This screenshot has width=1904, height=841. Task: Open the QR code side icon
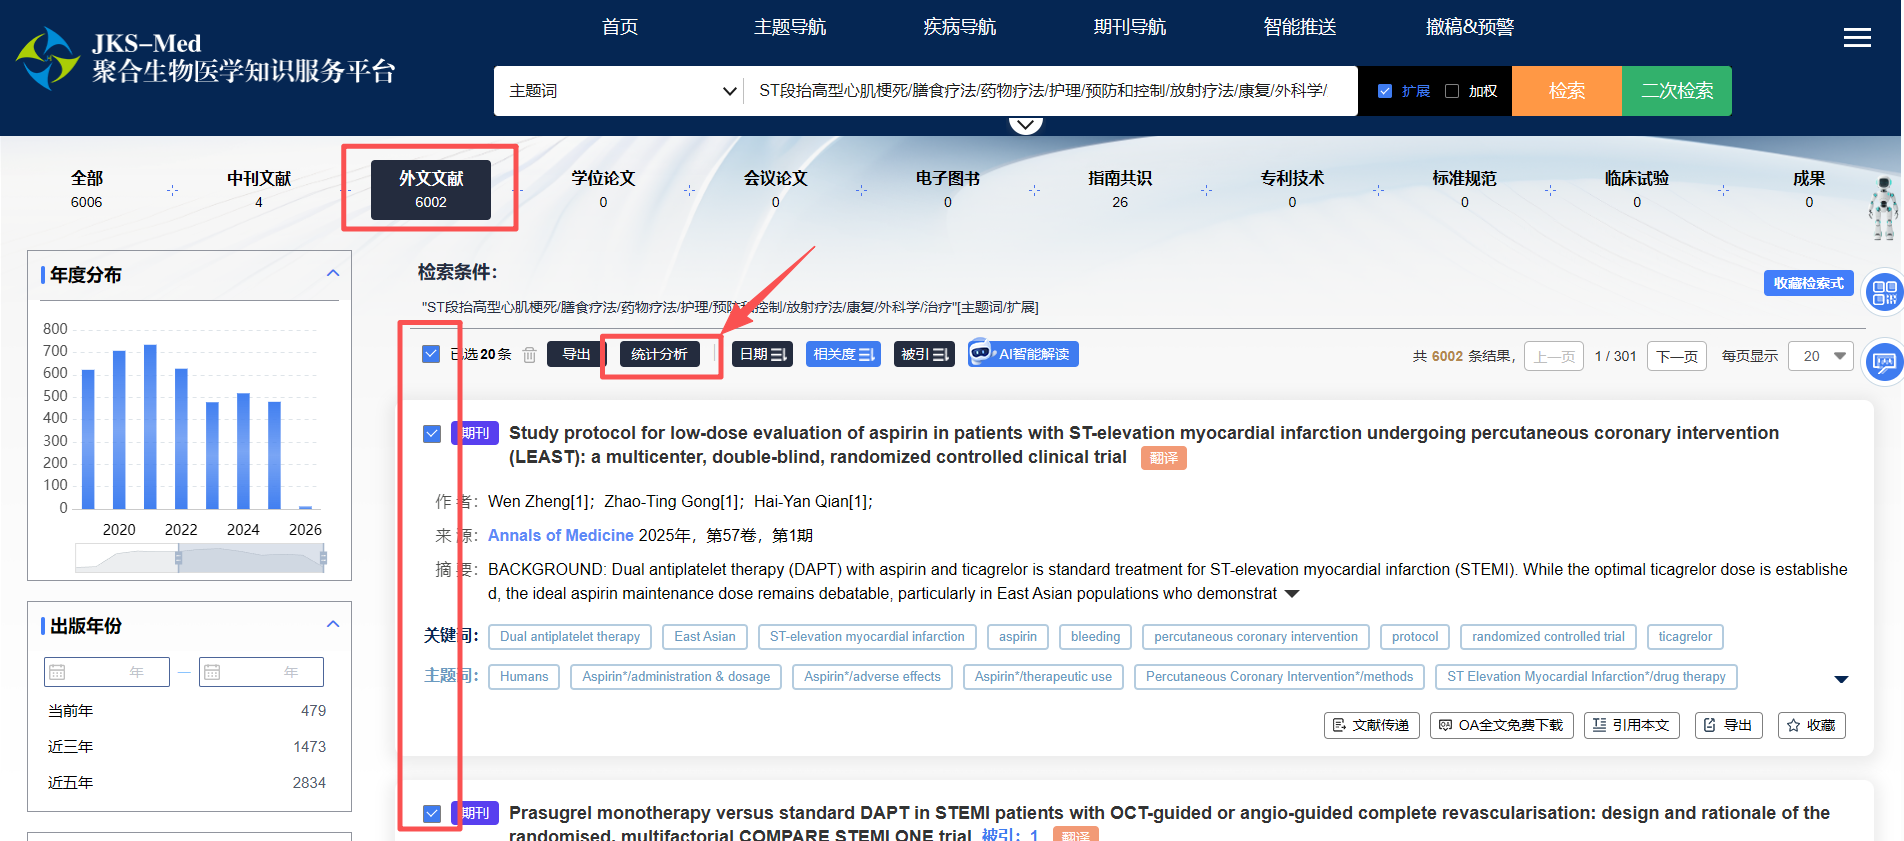(x=1884, y=293)
